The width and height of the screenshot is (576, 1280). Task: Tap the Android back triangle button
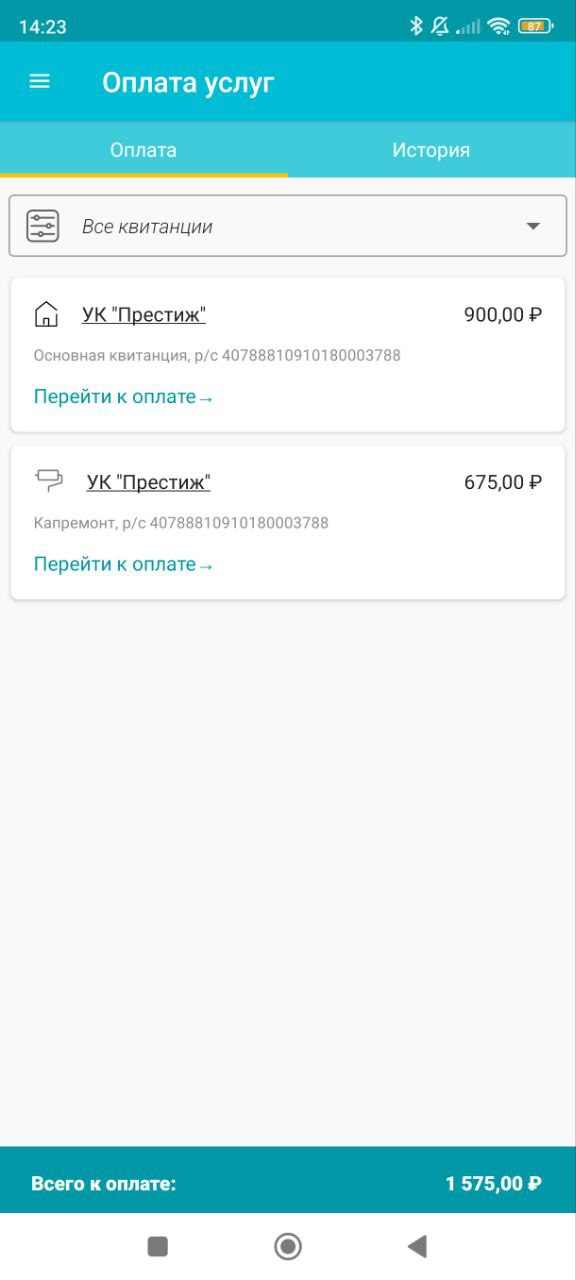click(x=418, y=1245)
